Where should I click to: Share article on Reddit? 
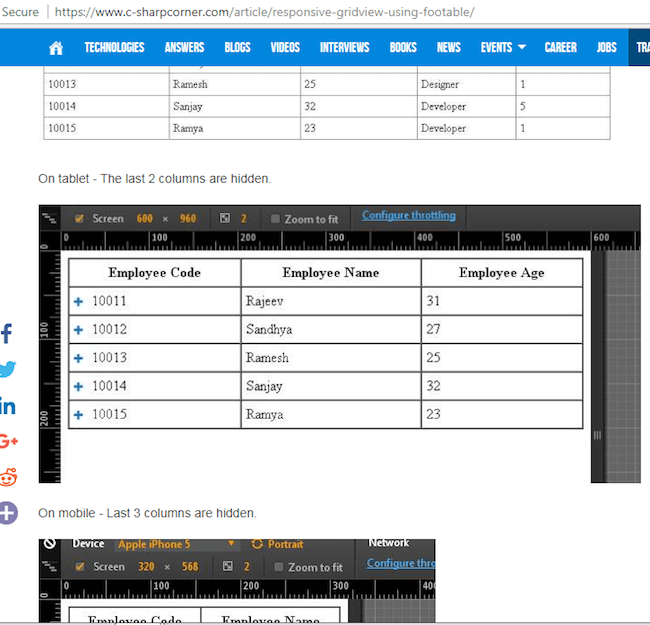point(8,477)
